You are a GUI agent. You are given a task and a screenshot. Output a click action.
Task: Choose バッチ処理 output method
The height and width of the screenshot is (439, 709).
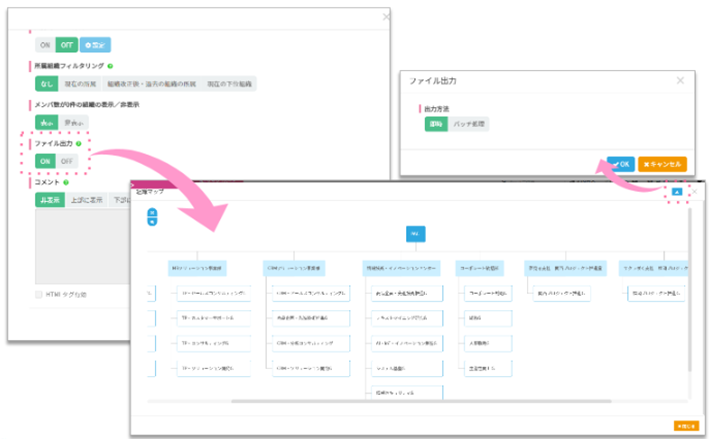(468, 124)
